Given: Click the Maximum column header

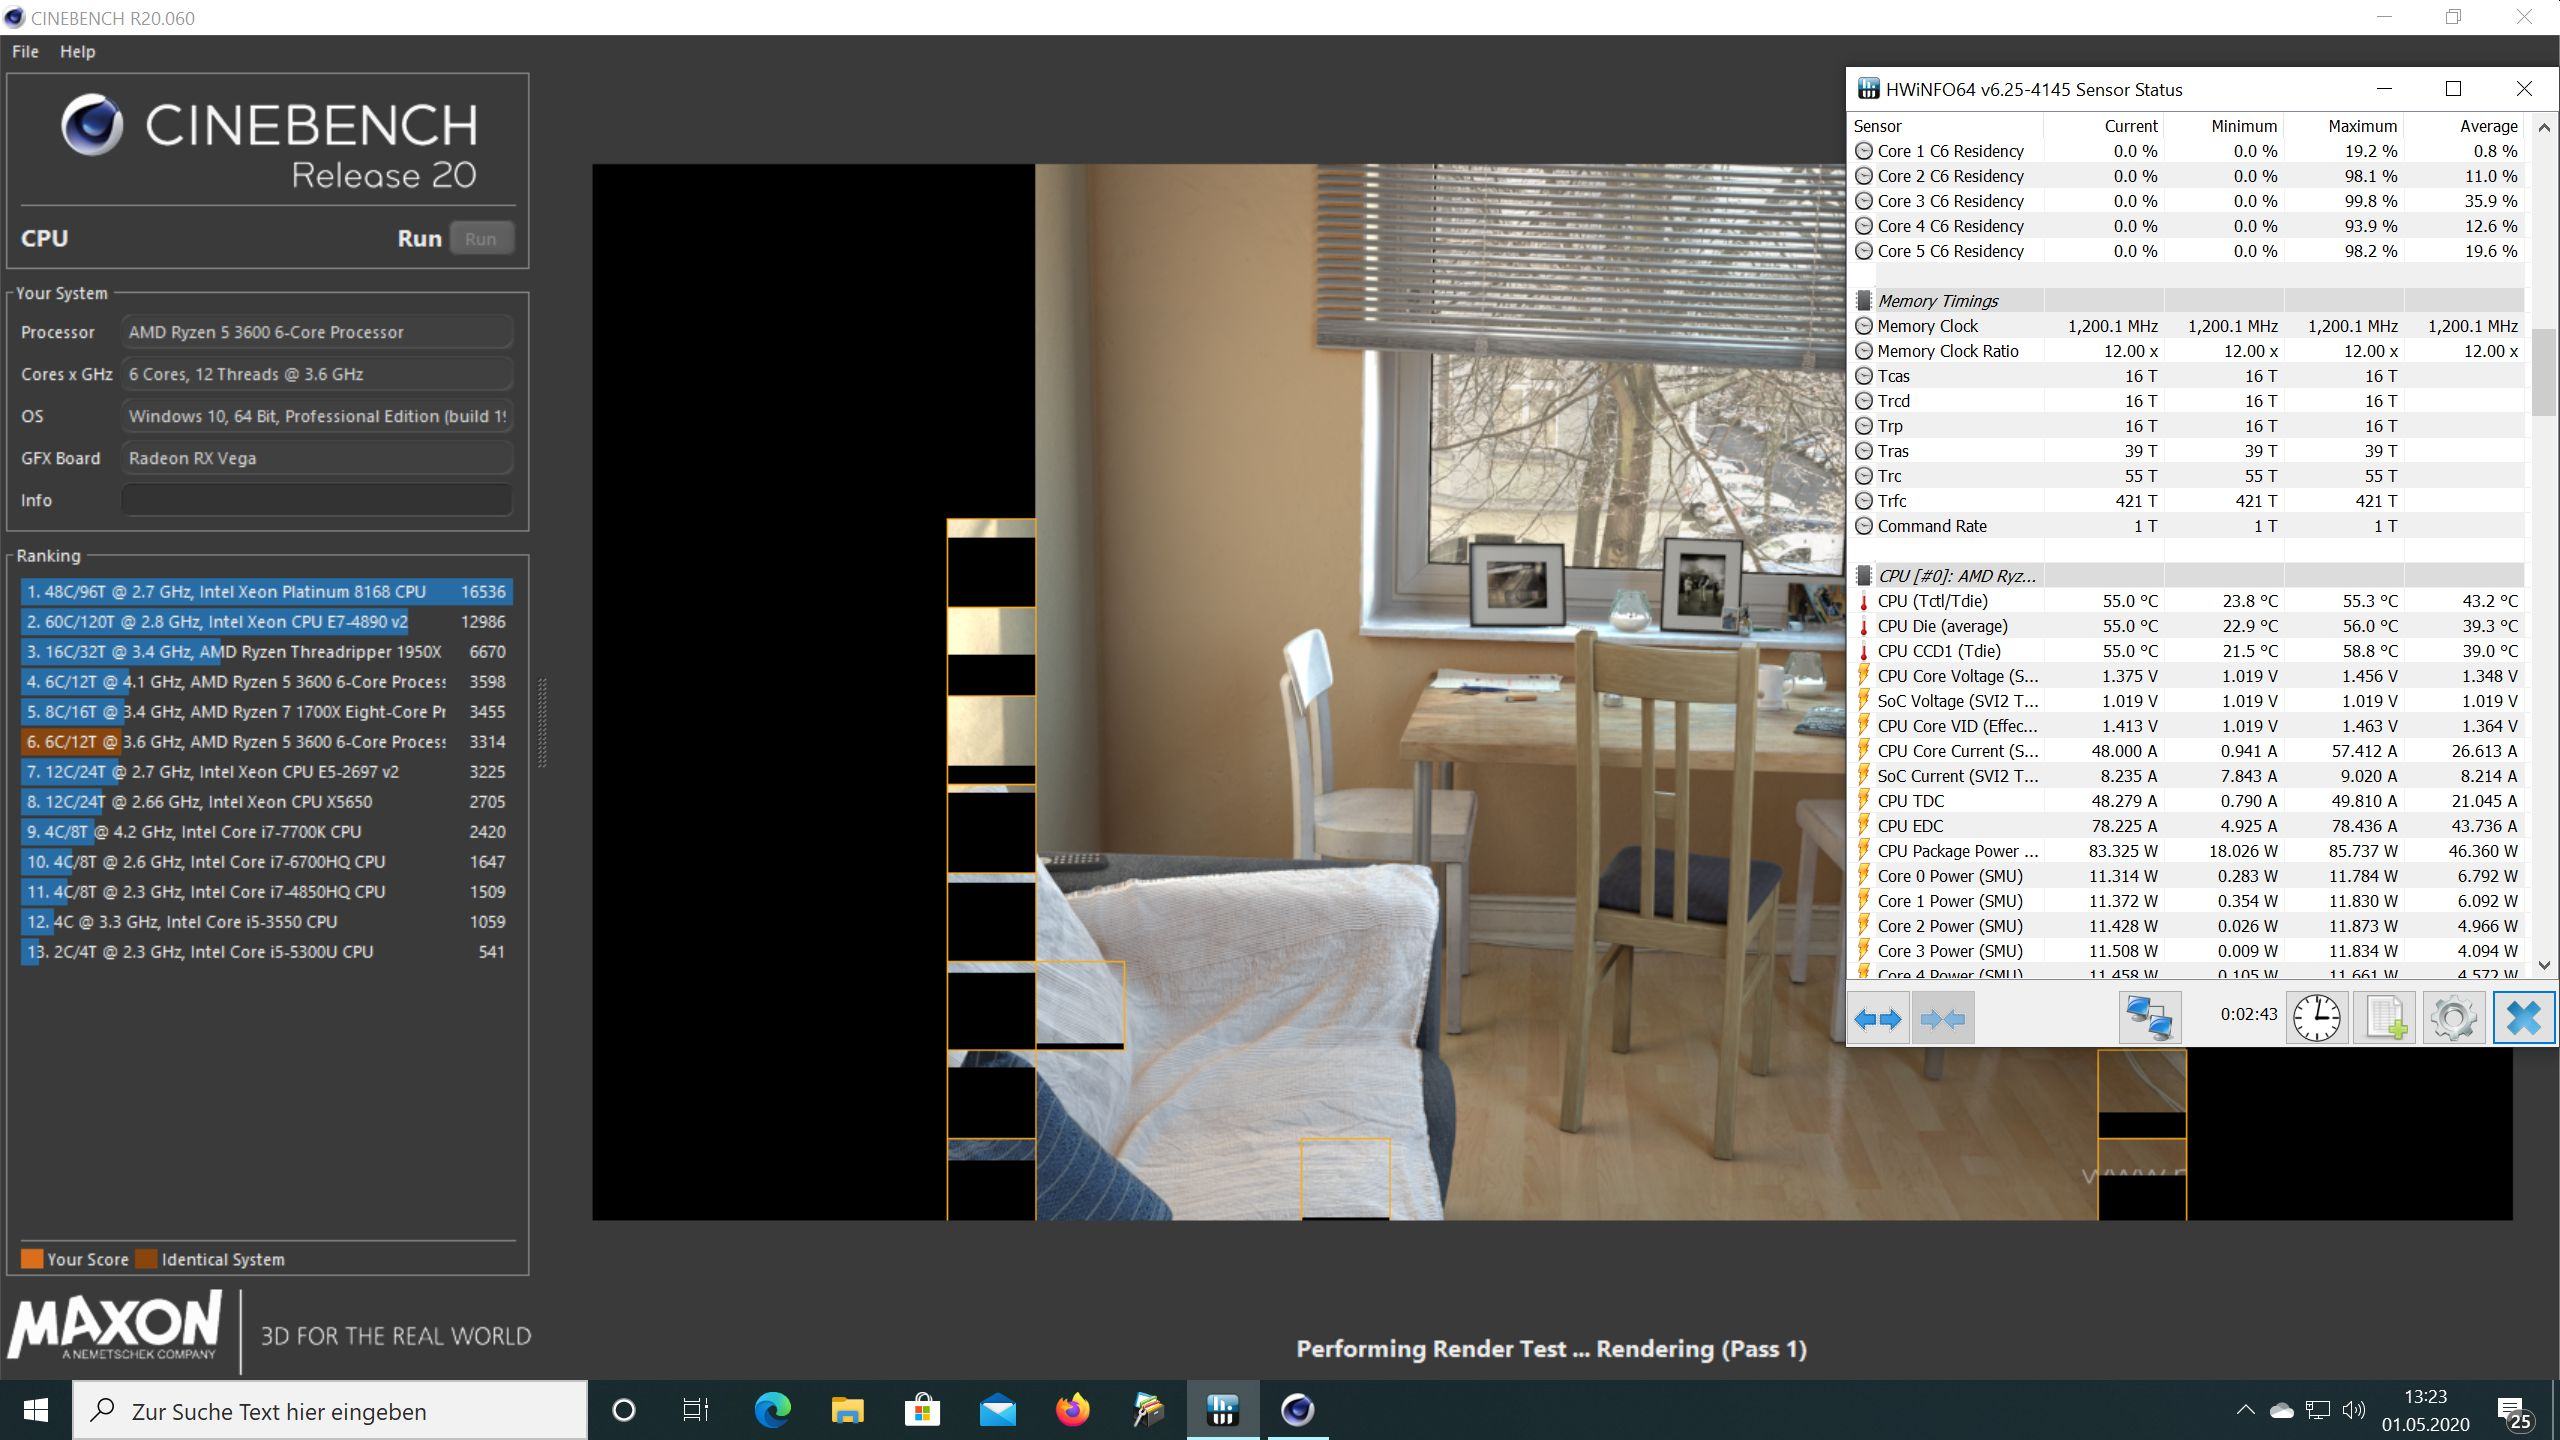Looking at the screenshot, I should [x=2361, y=126].
